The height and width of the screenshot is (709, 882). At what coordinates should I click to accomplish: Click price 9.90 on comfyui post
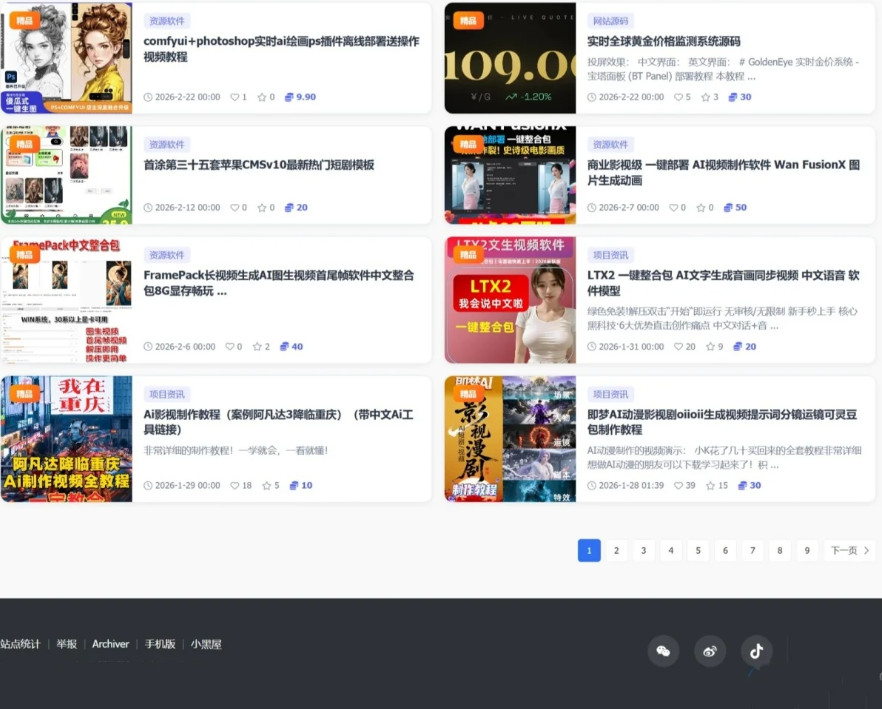coord(306,97)
